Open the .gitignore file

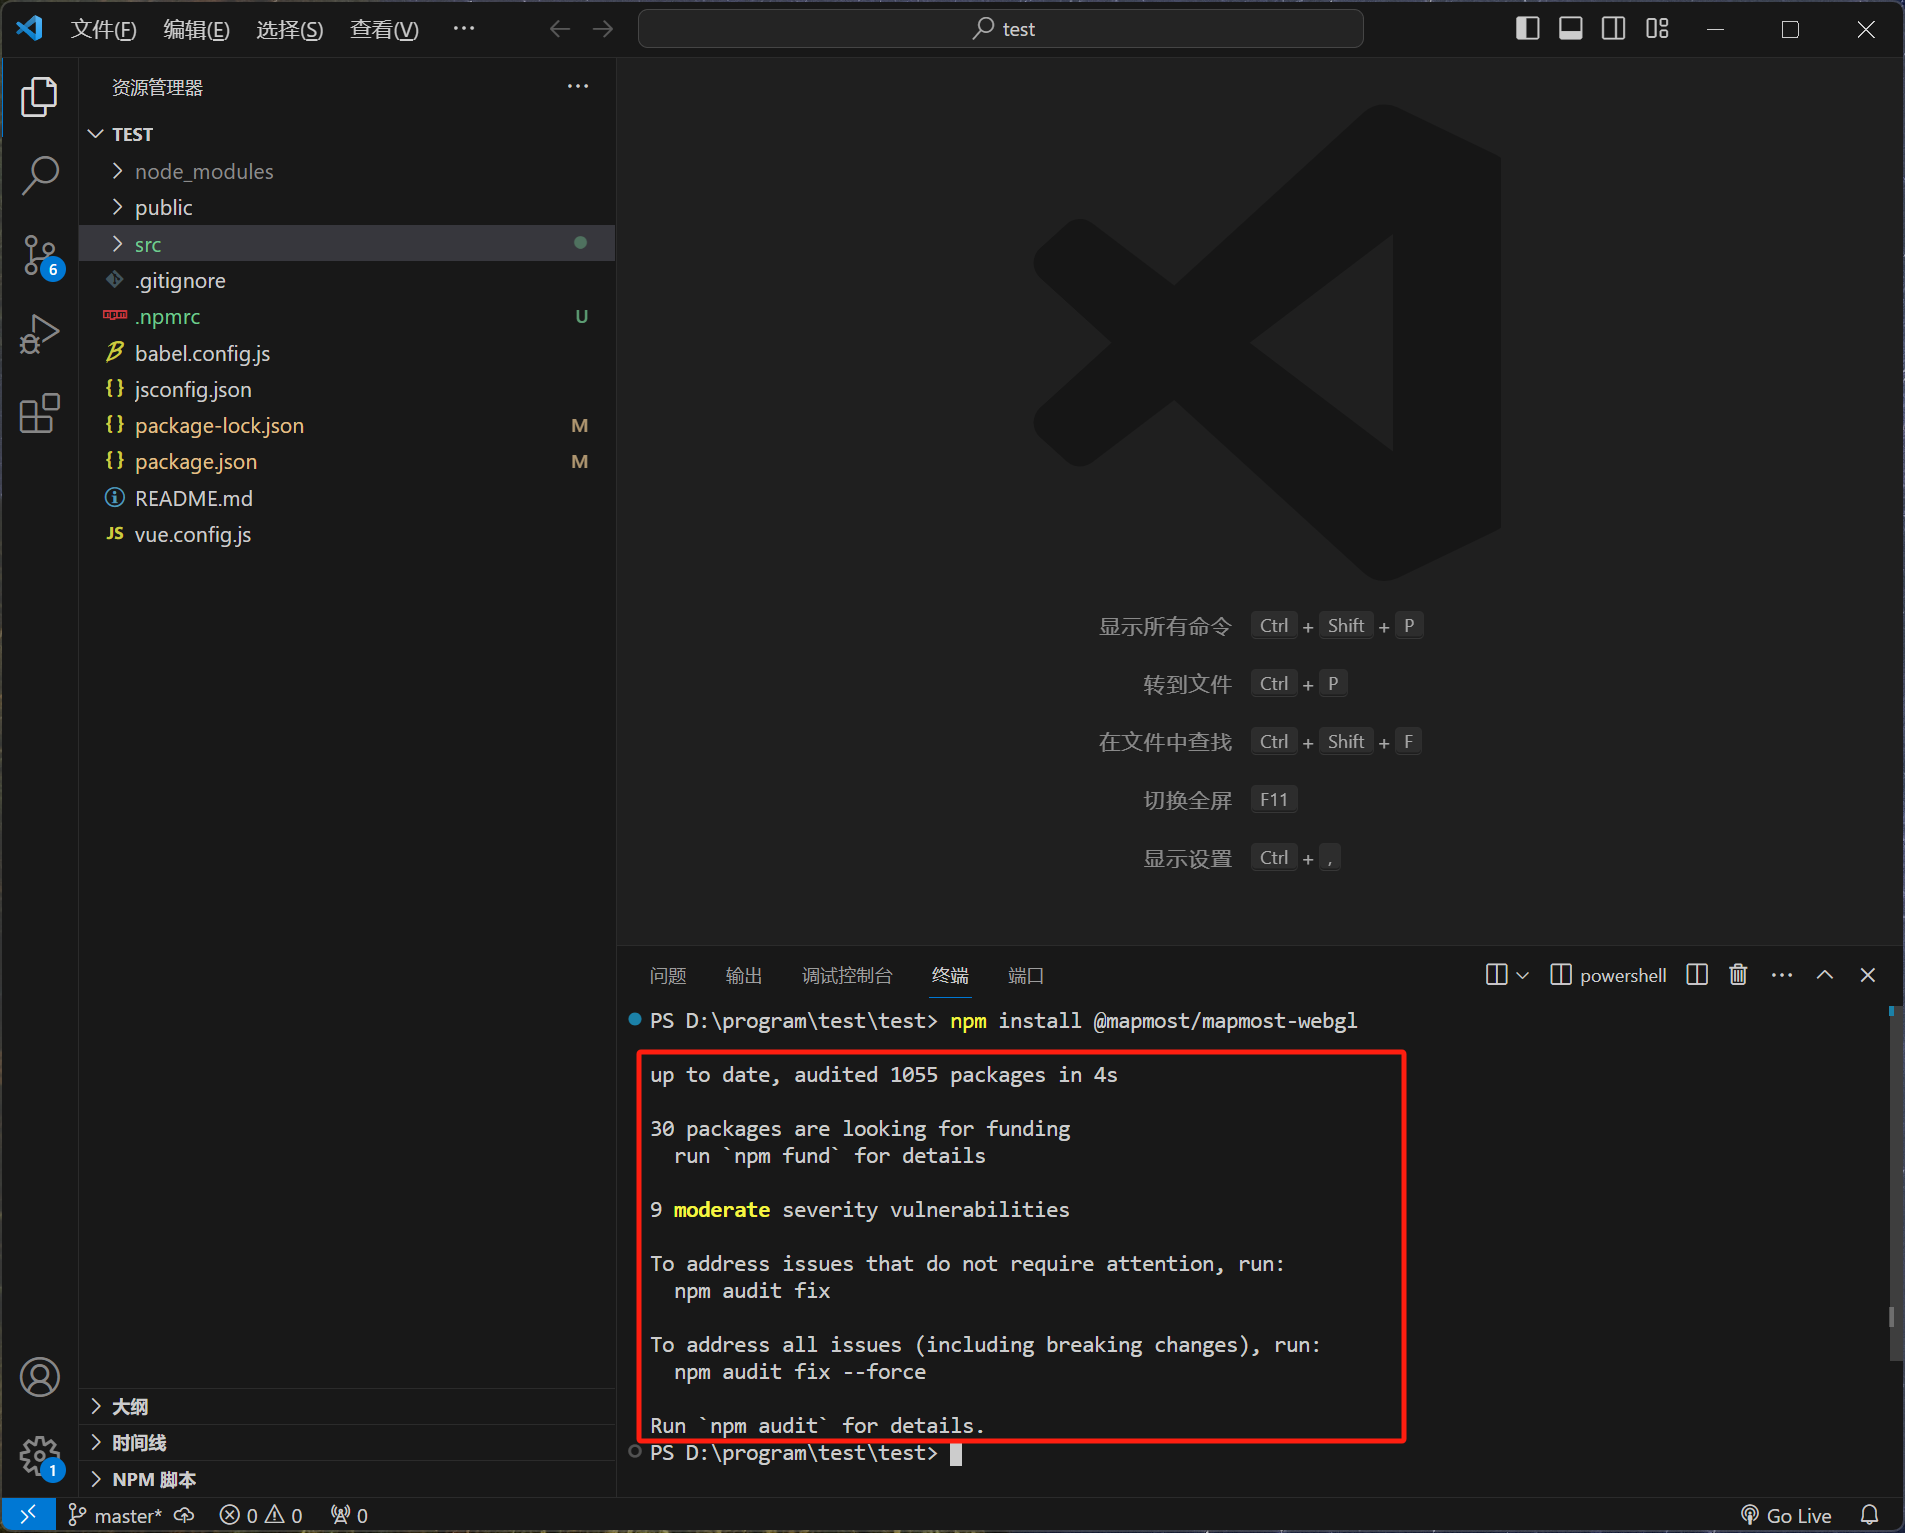(347, 280)
